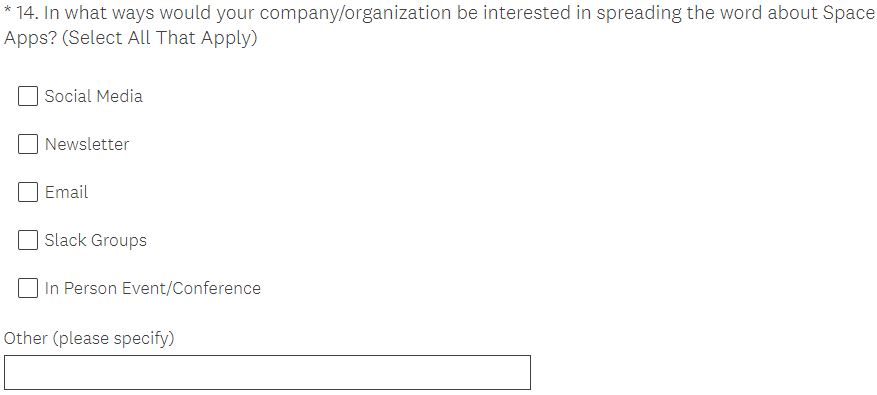Click the question number '14.'
Image resolution: width=877 pixels, height=395 pixels.
27,13
